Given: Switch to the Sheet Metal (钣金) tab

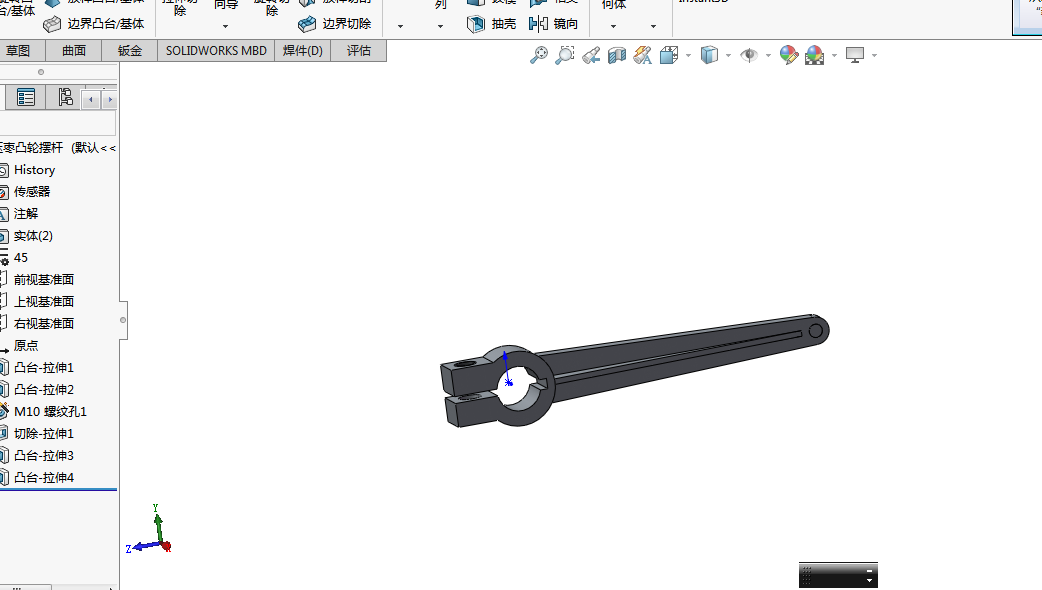Looking at the screenshot, I should pyautogui.click(x=130, y=51).
